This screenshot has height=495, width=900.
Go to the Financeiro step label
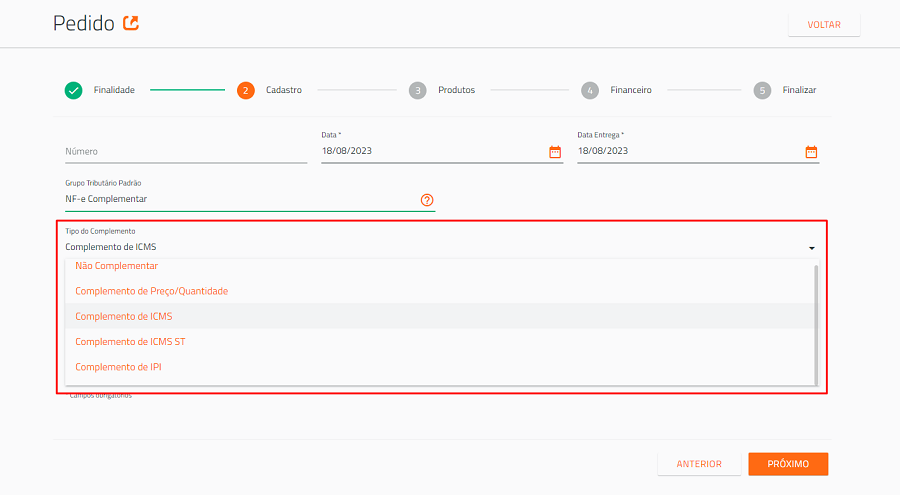point(631,90)
